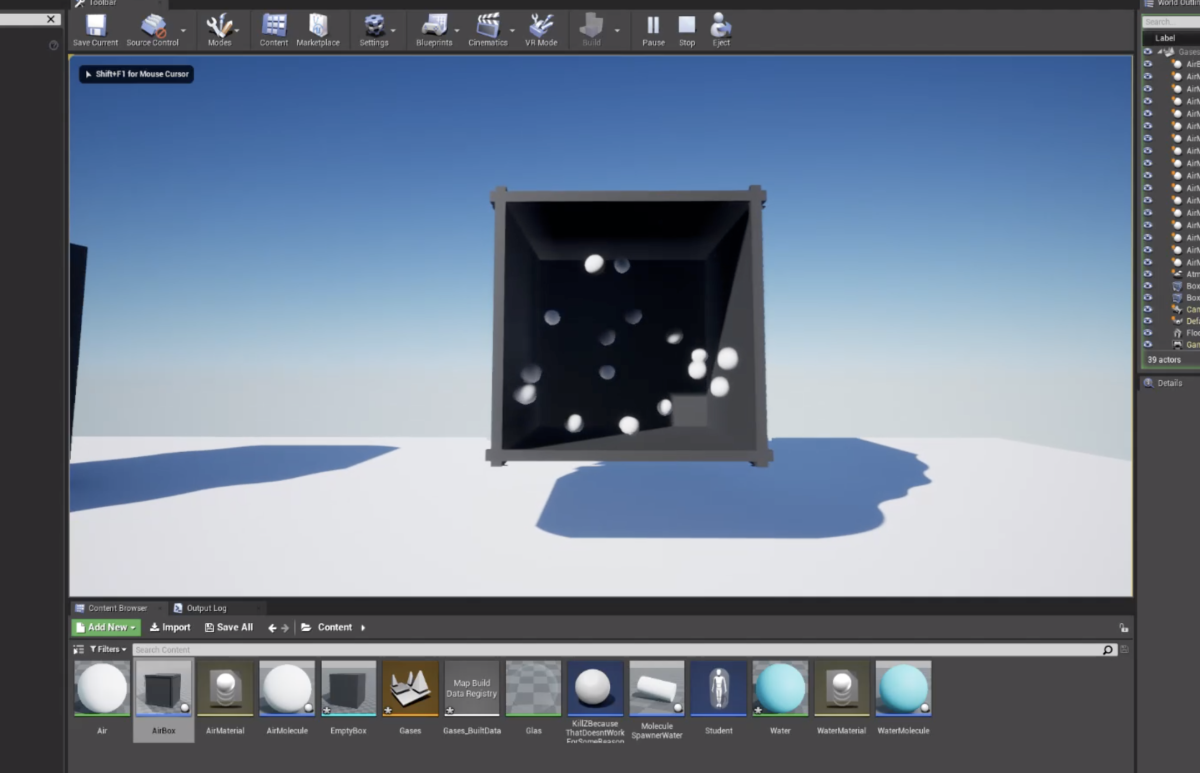Viewport: 1200px width, 773px height.
Task: Switch to the Output Log tab
Action: tap(206, 608)
